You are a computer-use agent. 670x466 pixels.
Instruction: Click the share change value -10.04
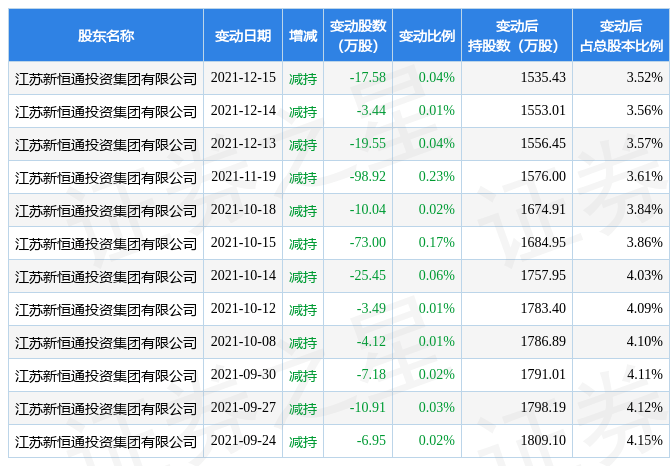point(367,209)
